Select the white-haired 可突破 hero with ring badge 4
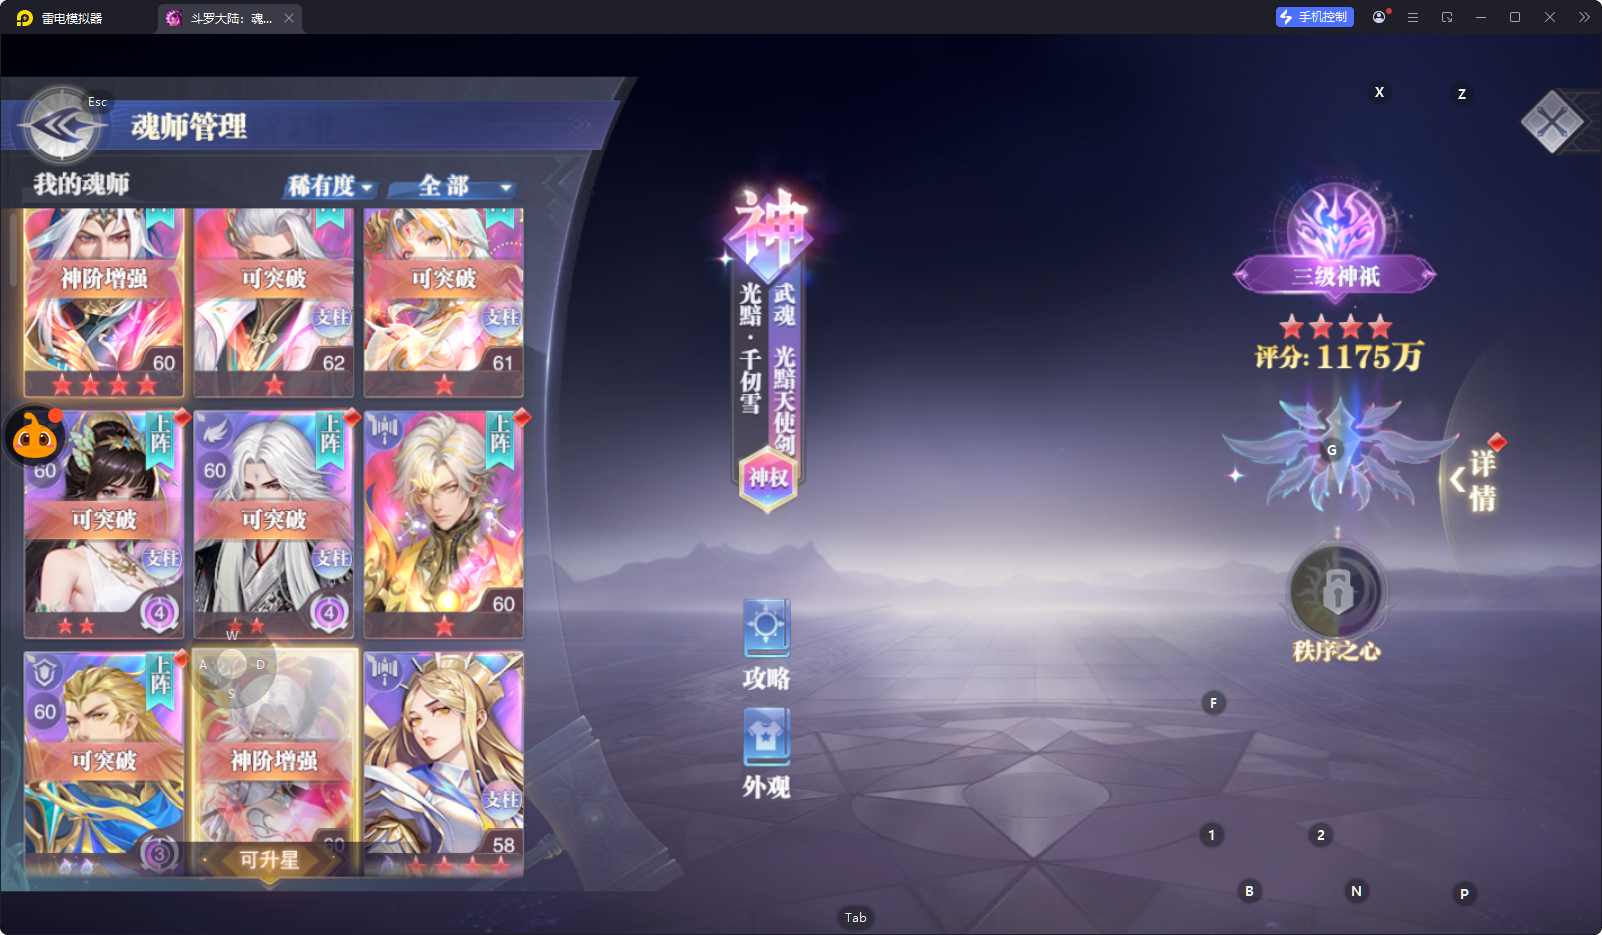 274,524
